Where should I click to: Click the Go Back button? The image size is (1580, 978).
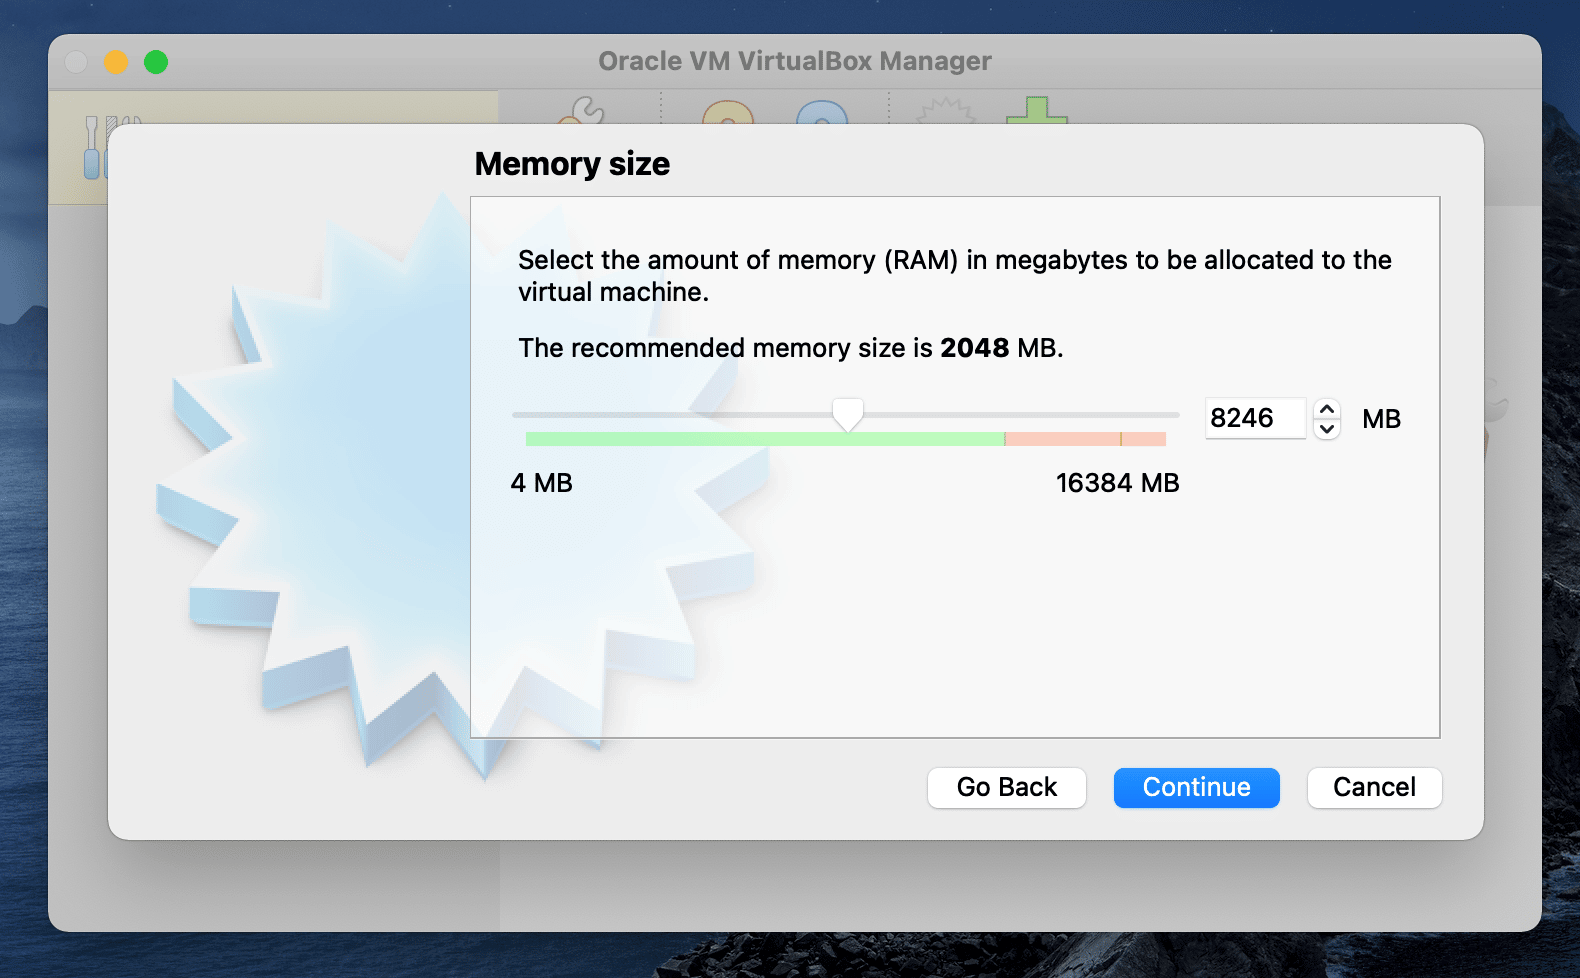coord(1006,787)
